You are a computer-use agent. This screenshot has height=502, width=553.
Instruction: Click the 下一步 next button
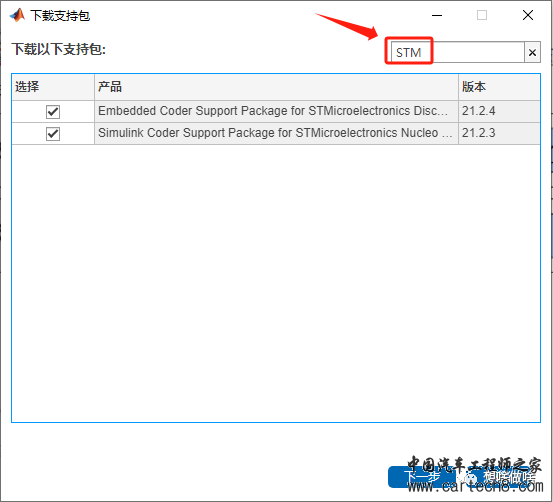point(421,477)
